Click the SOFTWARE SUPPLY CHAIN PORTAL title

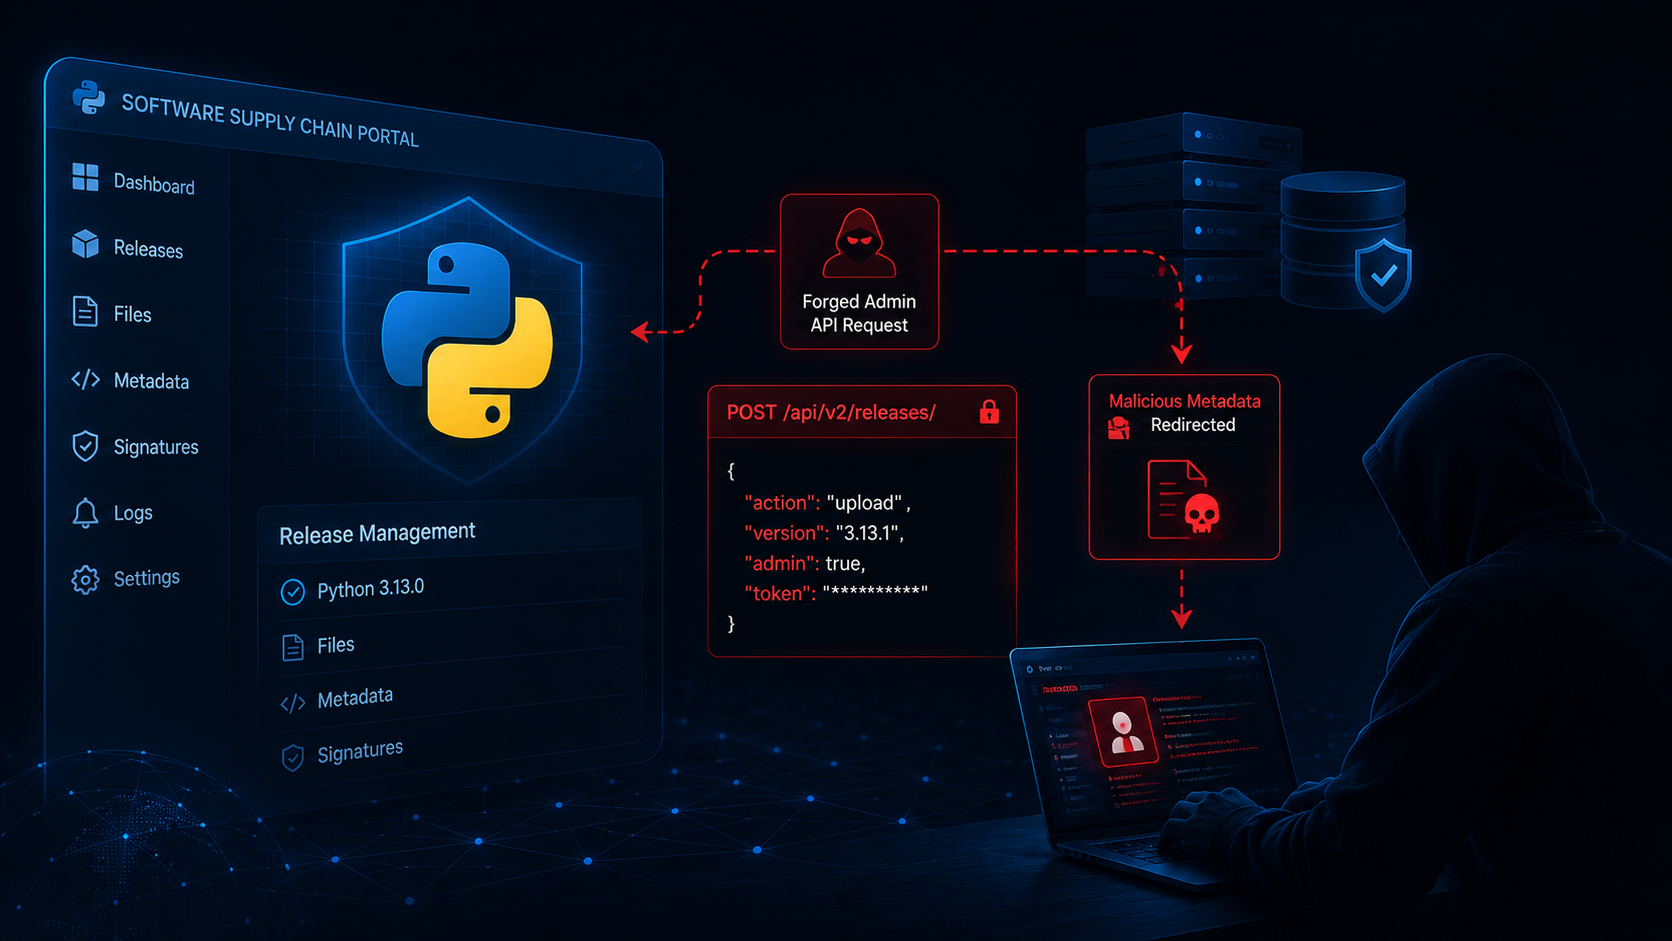pos(270,120)
